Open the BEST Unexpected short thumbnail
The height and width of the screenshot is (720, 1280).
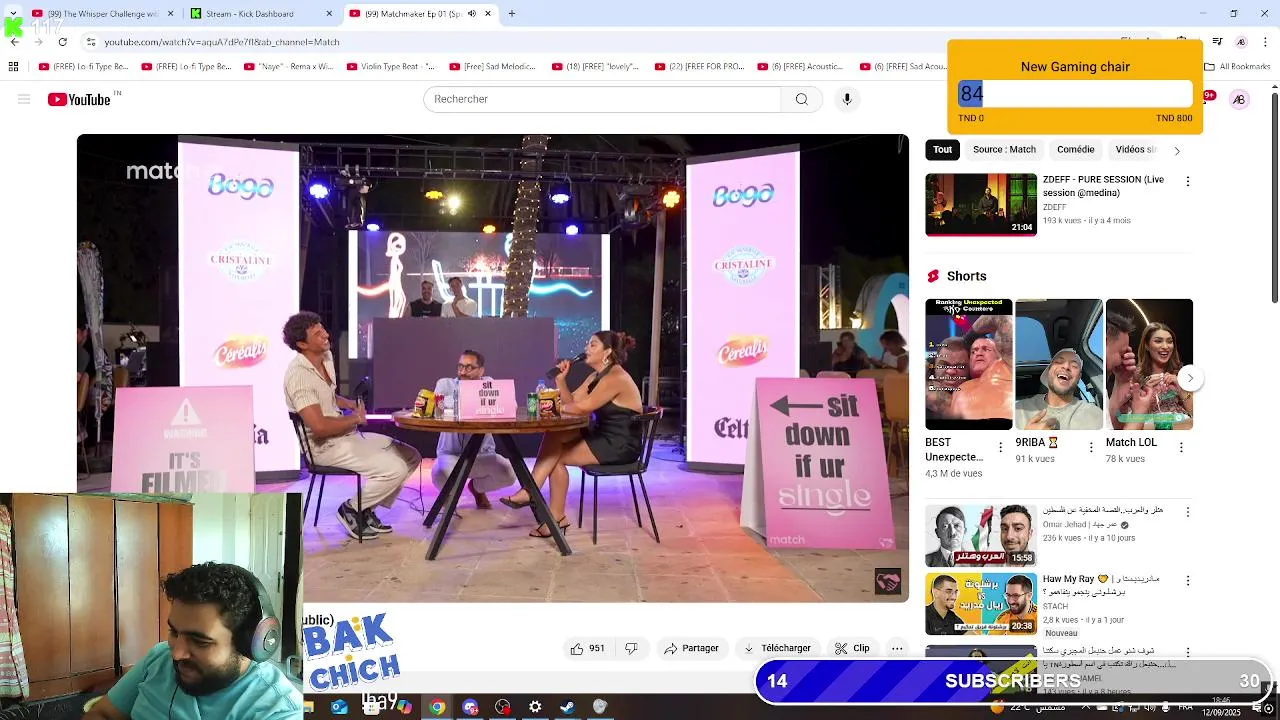(x=968, y=364)
